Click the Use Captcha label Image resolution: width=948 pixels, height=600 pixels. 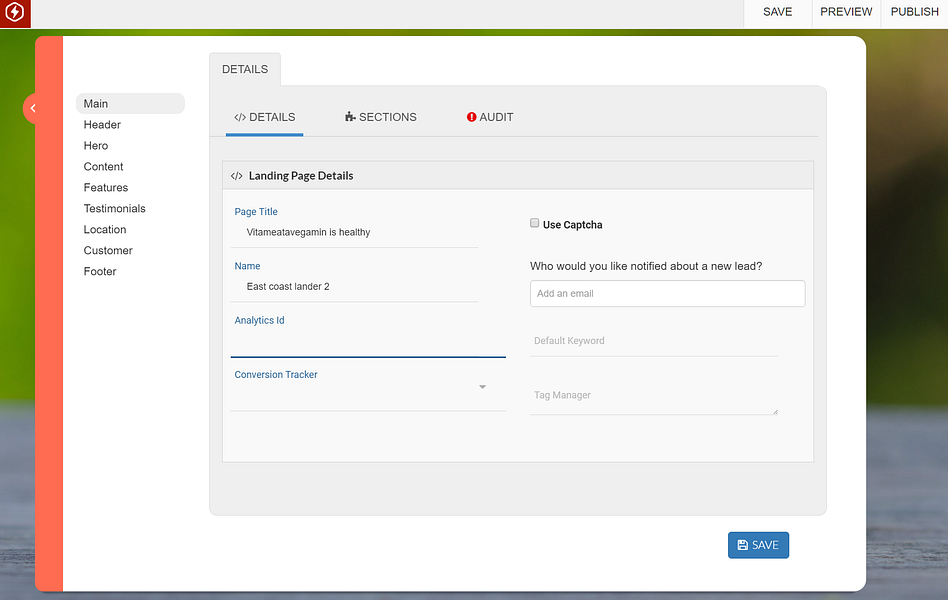573,225
